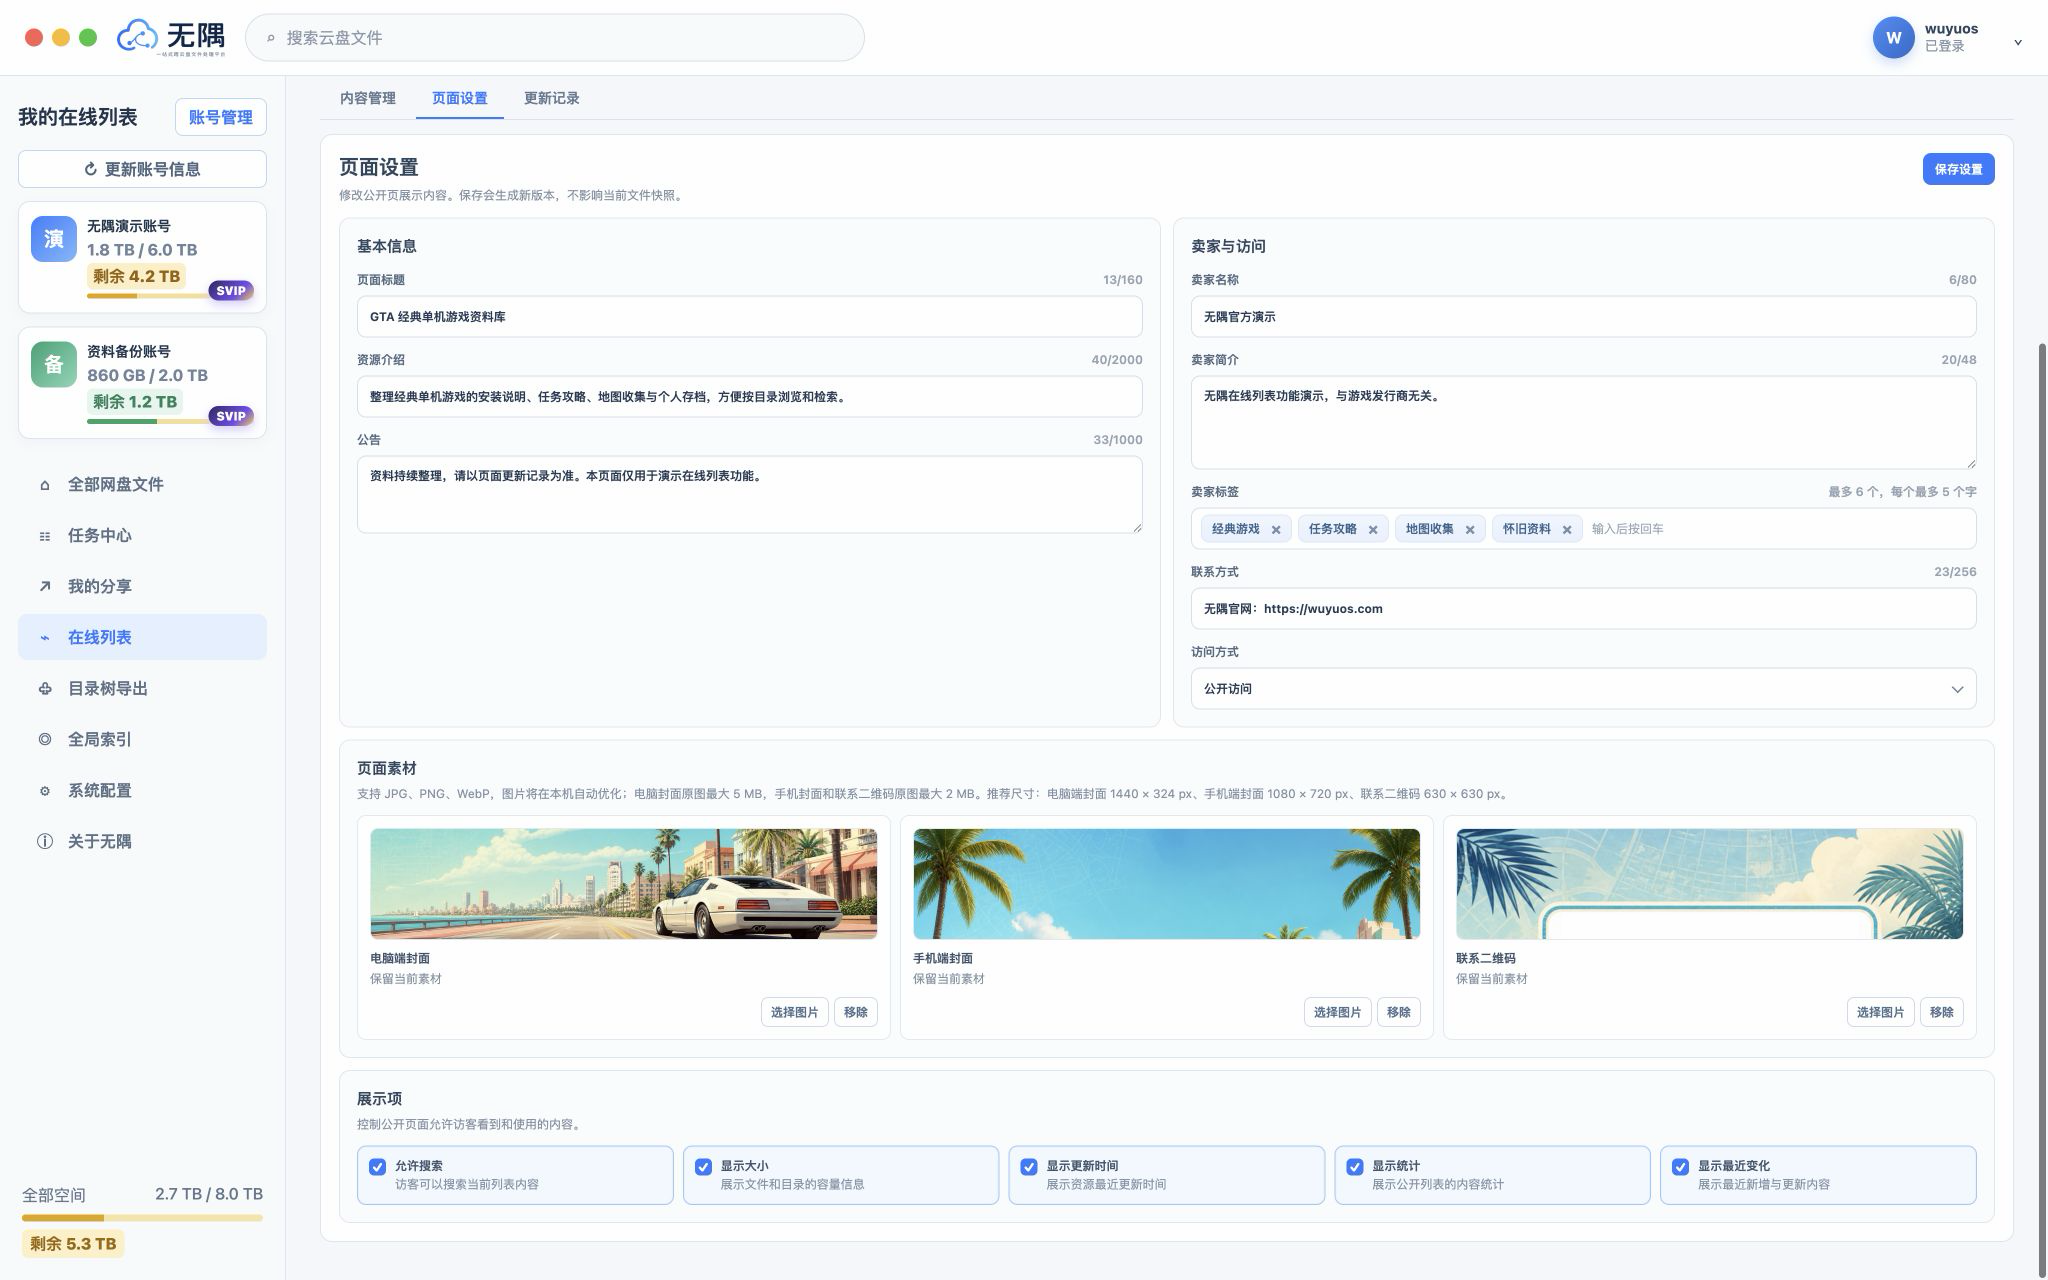Click the info icon beside 关于无隅
The width and height of the screenshot is (2048, 1280).
pos(44,842)
